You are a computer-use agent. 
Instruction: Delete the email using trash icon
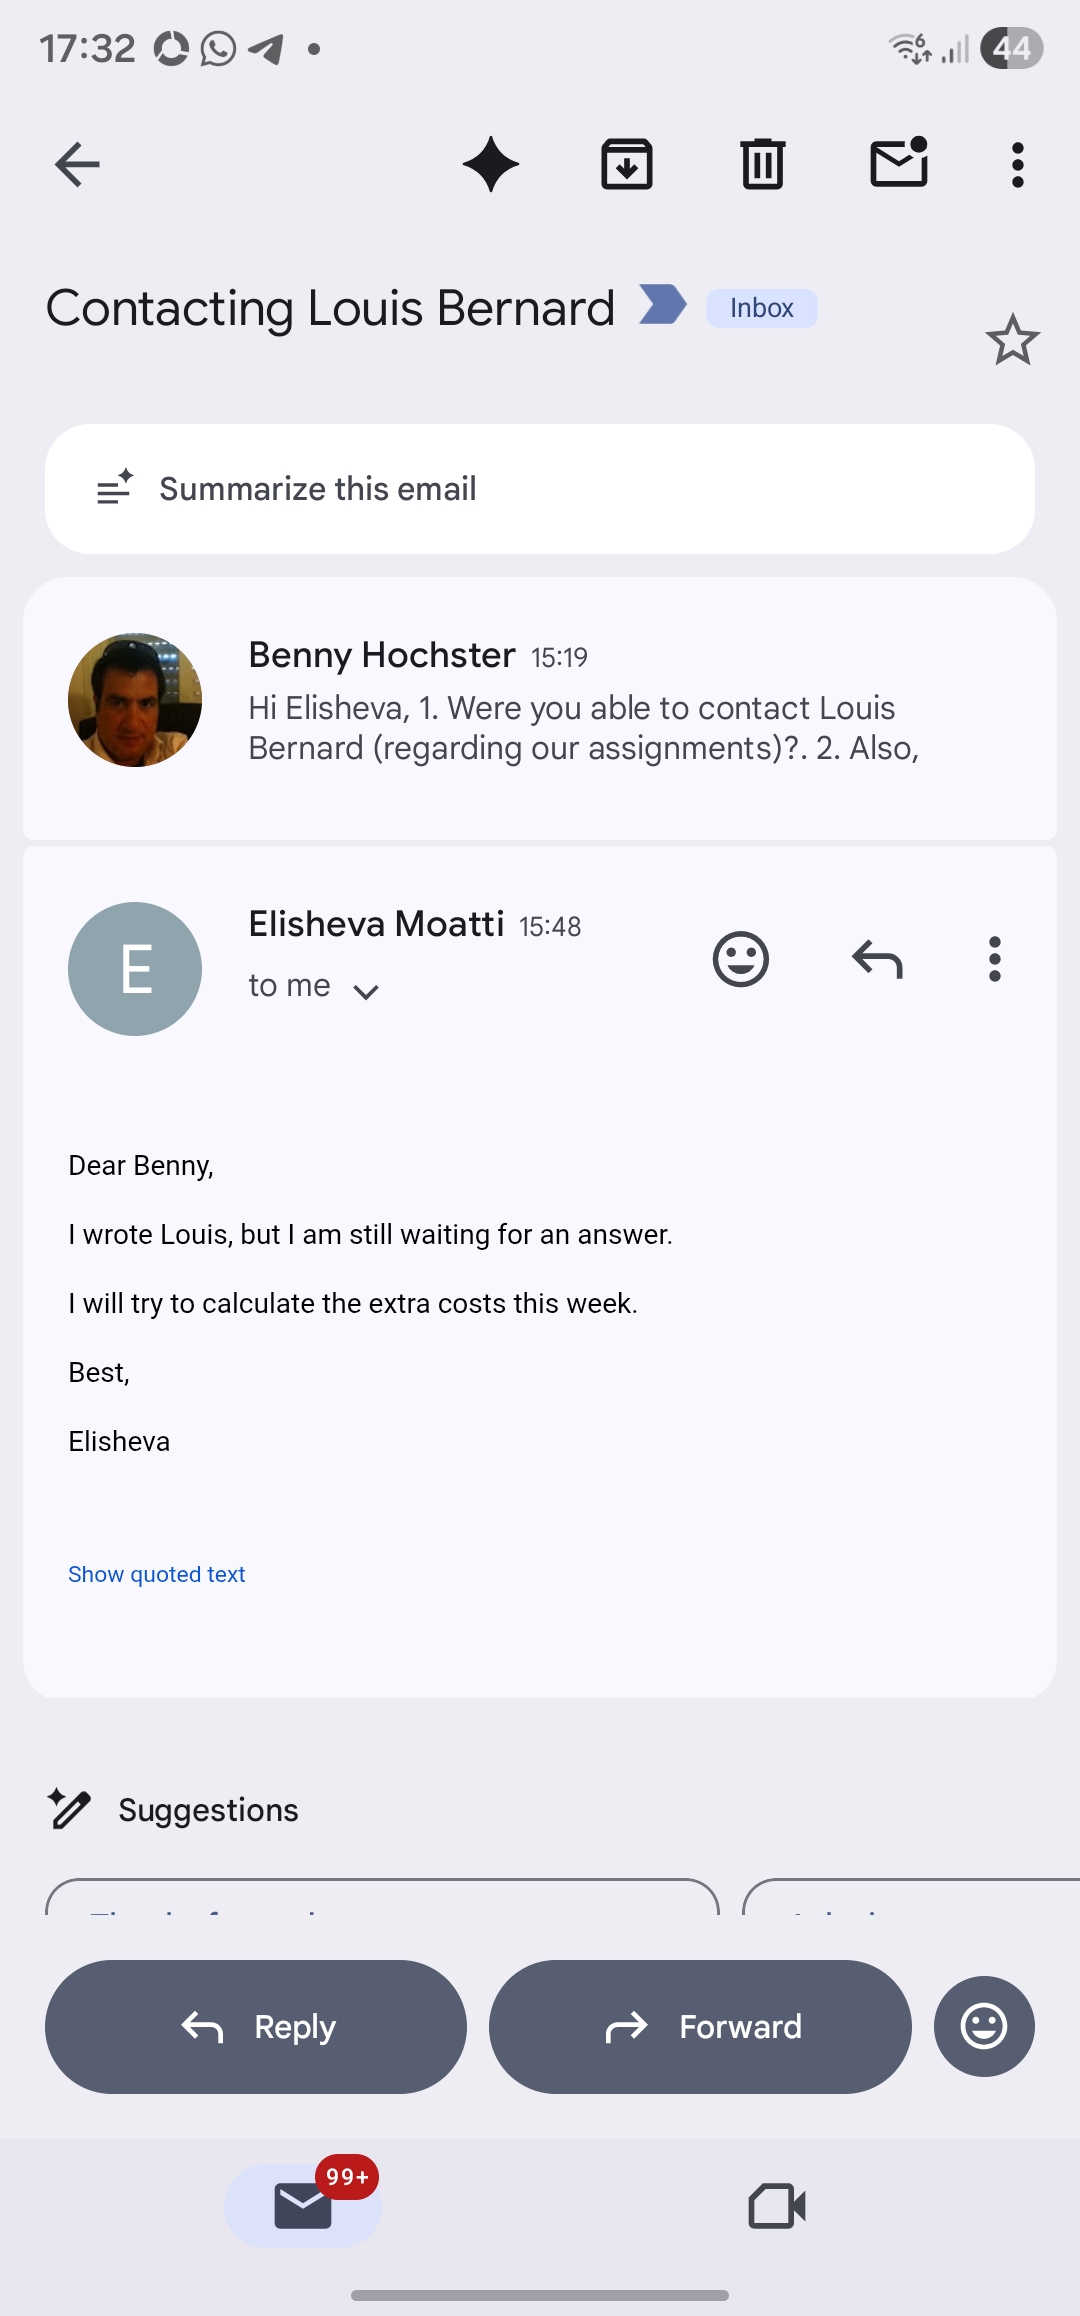(763, 165)
